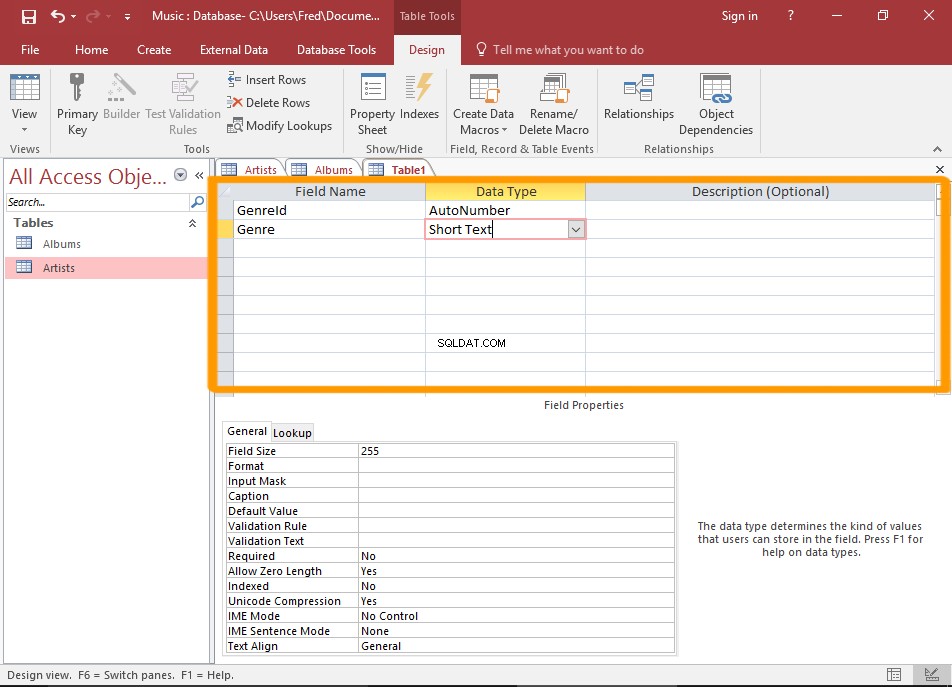952x687 pixels.
Task: Click the Caption property field
Action: pyautogui.click(x=516, y=496)
